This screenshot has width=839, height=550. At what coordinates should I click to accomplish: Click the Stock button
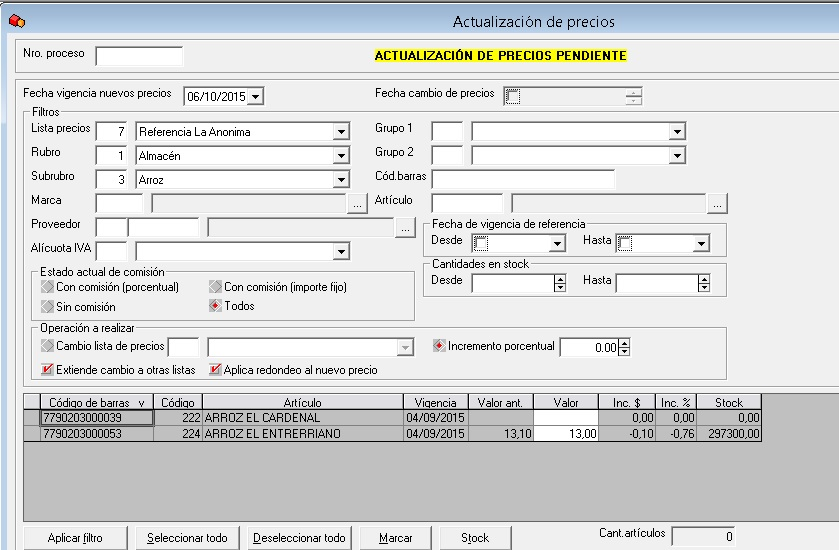point(475,538)
